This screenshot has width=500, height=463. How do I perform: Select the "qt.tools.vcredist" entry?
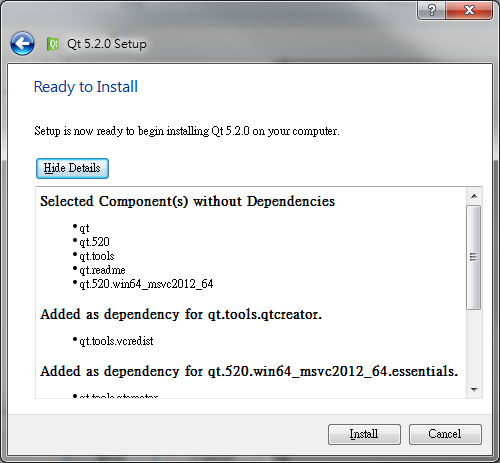point(116,341)
